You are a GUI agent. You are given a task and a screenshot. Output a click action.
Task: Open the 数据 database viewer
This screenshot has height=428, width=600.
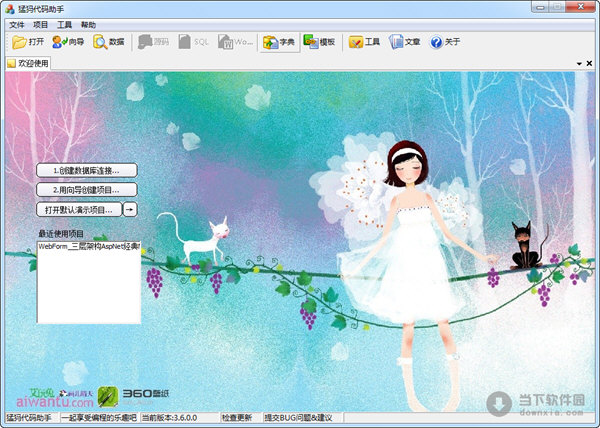(109, 42)
